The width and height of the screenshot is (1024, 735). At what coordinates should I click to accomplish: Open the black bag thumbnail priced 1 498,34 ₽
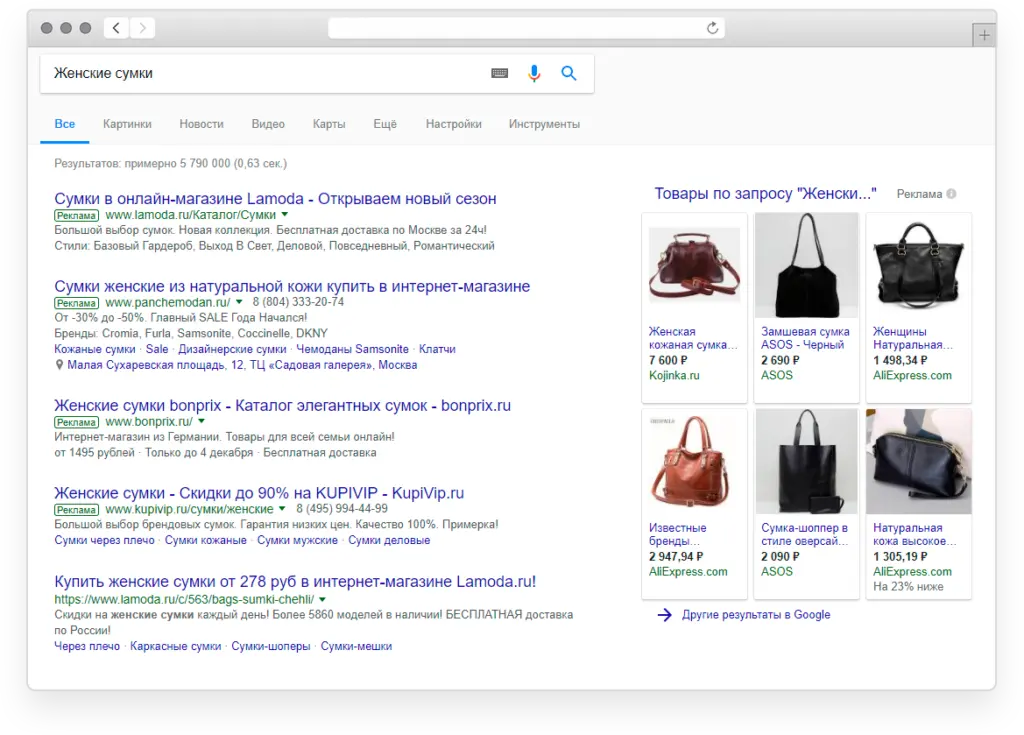(918, 266)
